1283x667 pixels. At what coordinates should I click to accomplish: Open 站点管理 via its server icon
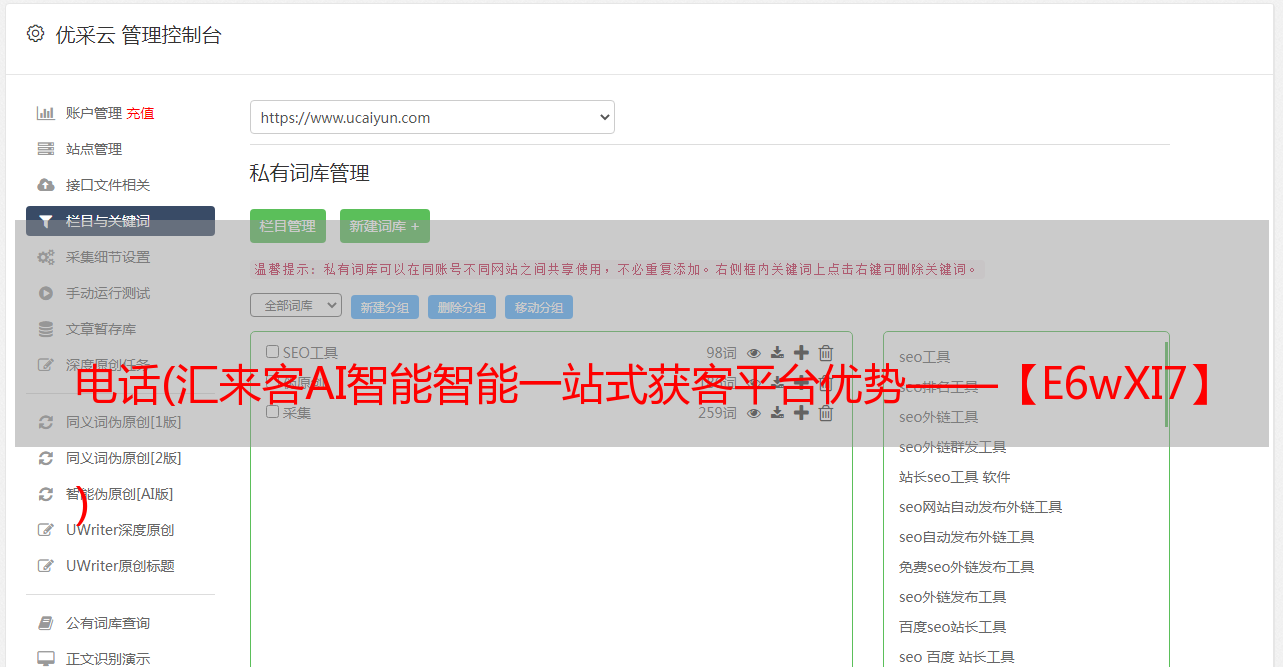[x=46, y=149]
